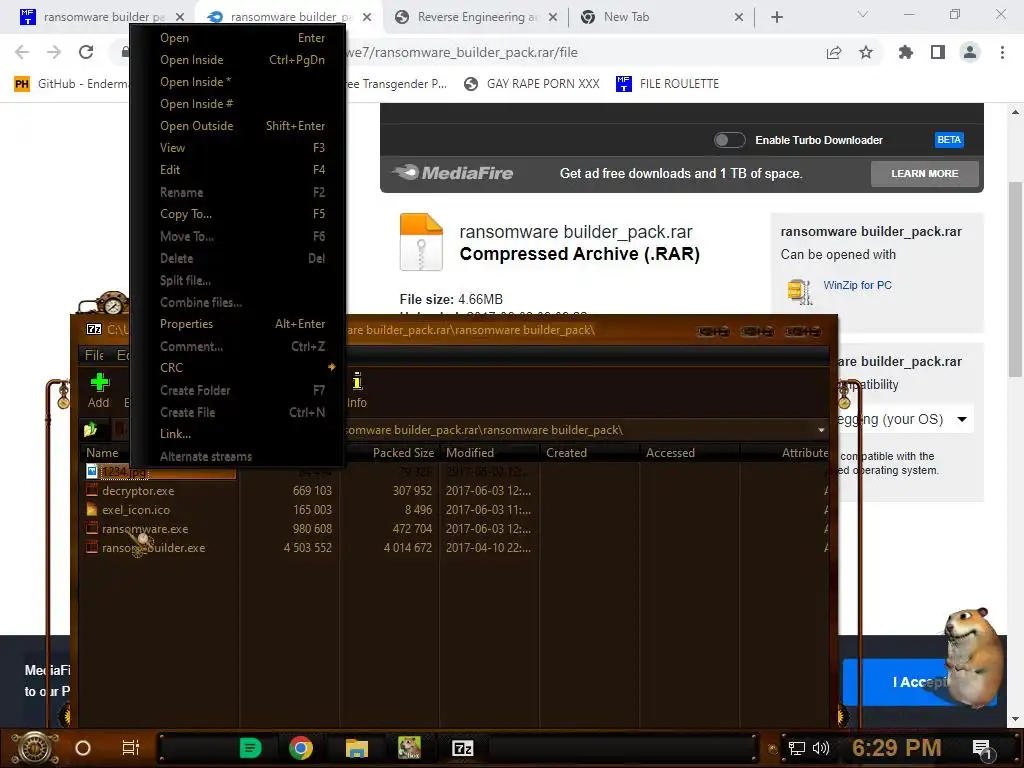
Task: Open Chrome tab search chevron
Action: click(x=863, y=14)
